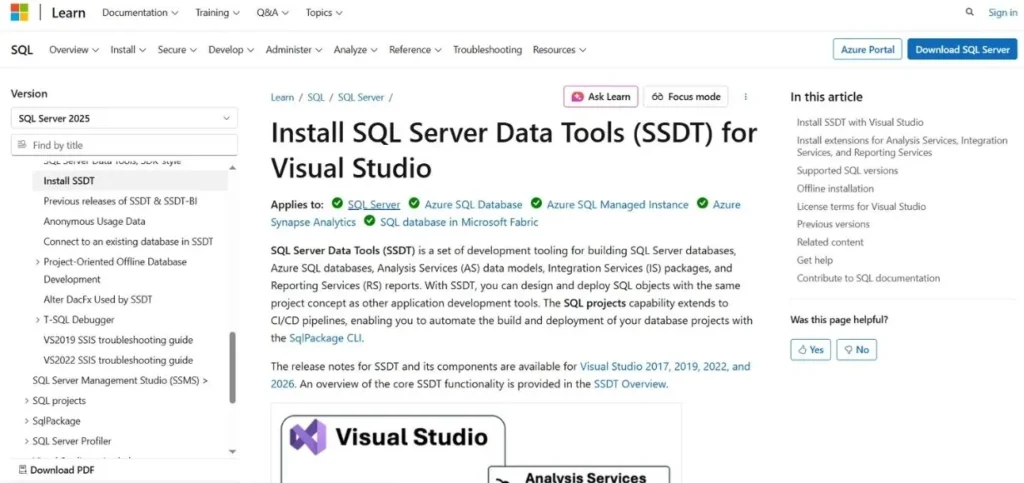The image size is (1024, 483).
Task: Click Azure SQL Managed Instance link
Action: click(617, 204)
